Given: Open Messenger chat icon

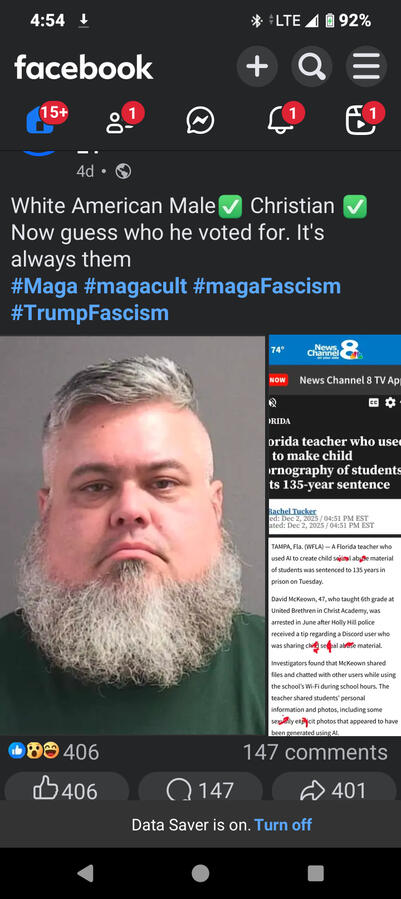Looking at the screenshot, I should click(x=201, y=120).
